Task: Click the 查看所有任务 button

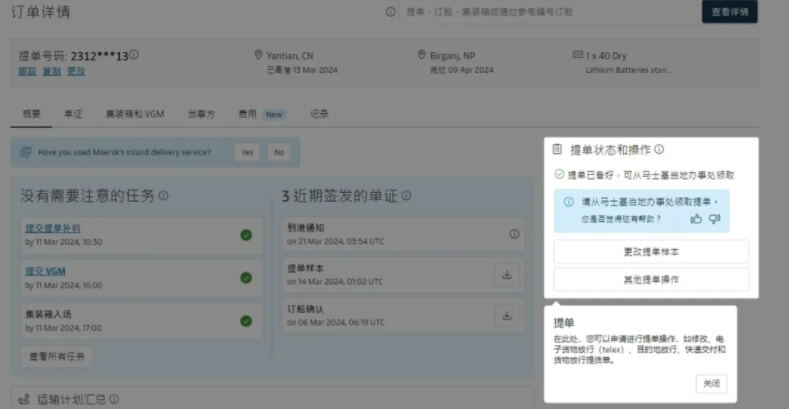Action: pos(57,356)
